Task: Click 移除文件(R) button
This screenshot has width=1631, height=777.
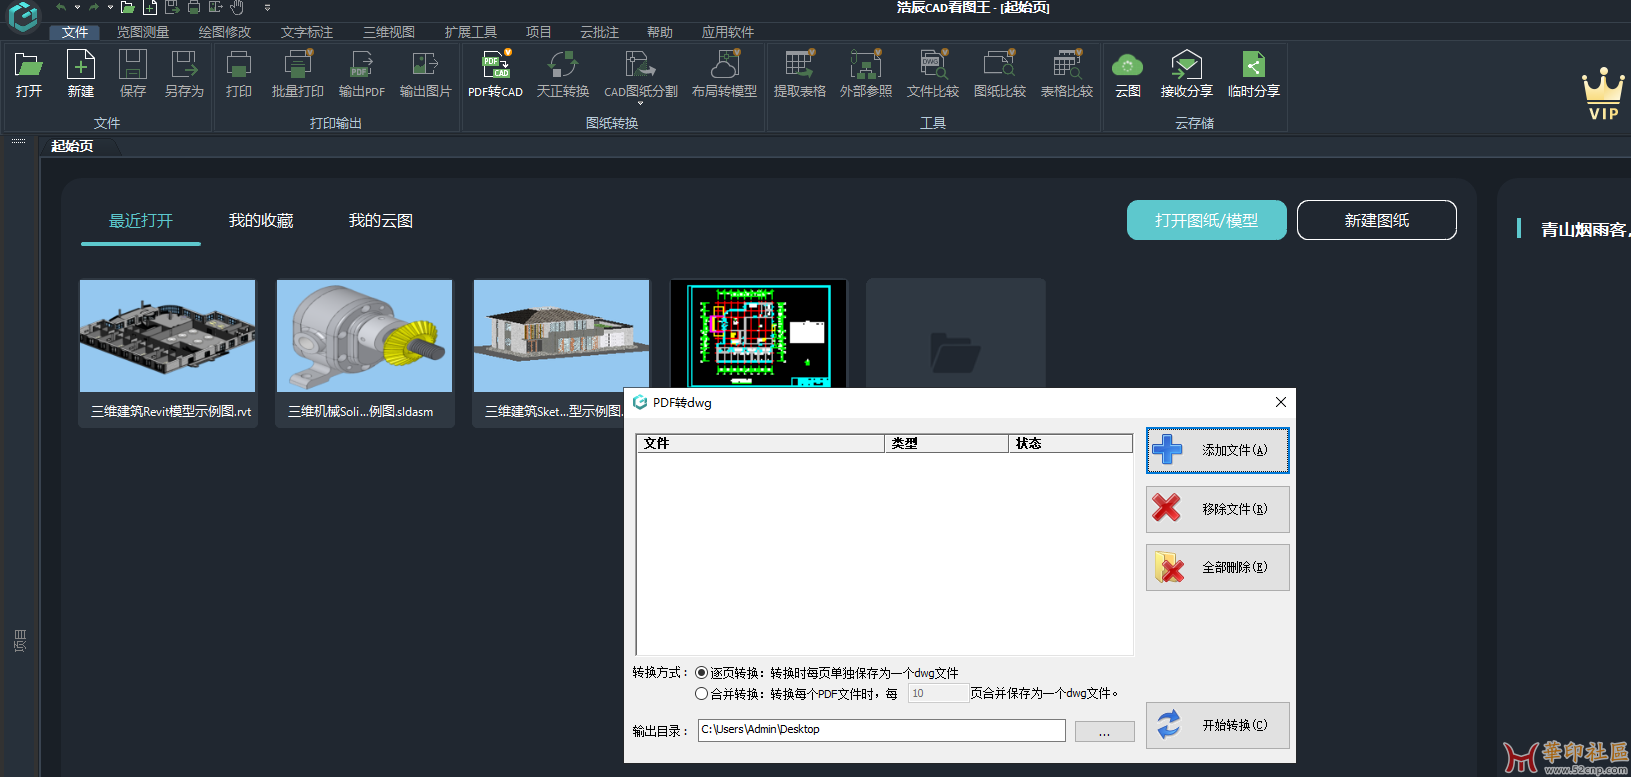Action: (x=1218, y=509)
